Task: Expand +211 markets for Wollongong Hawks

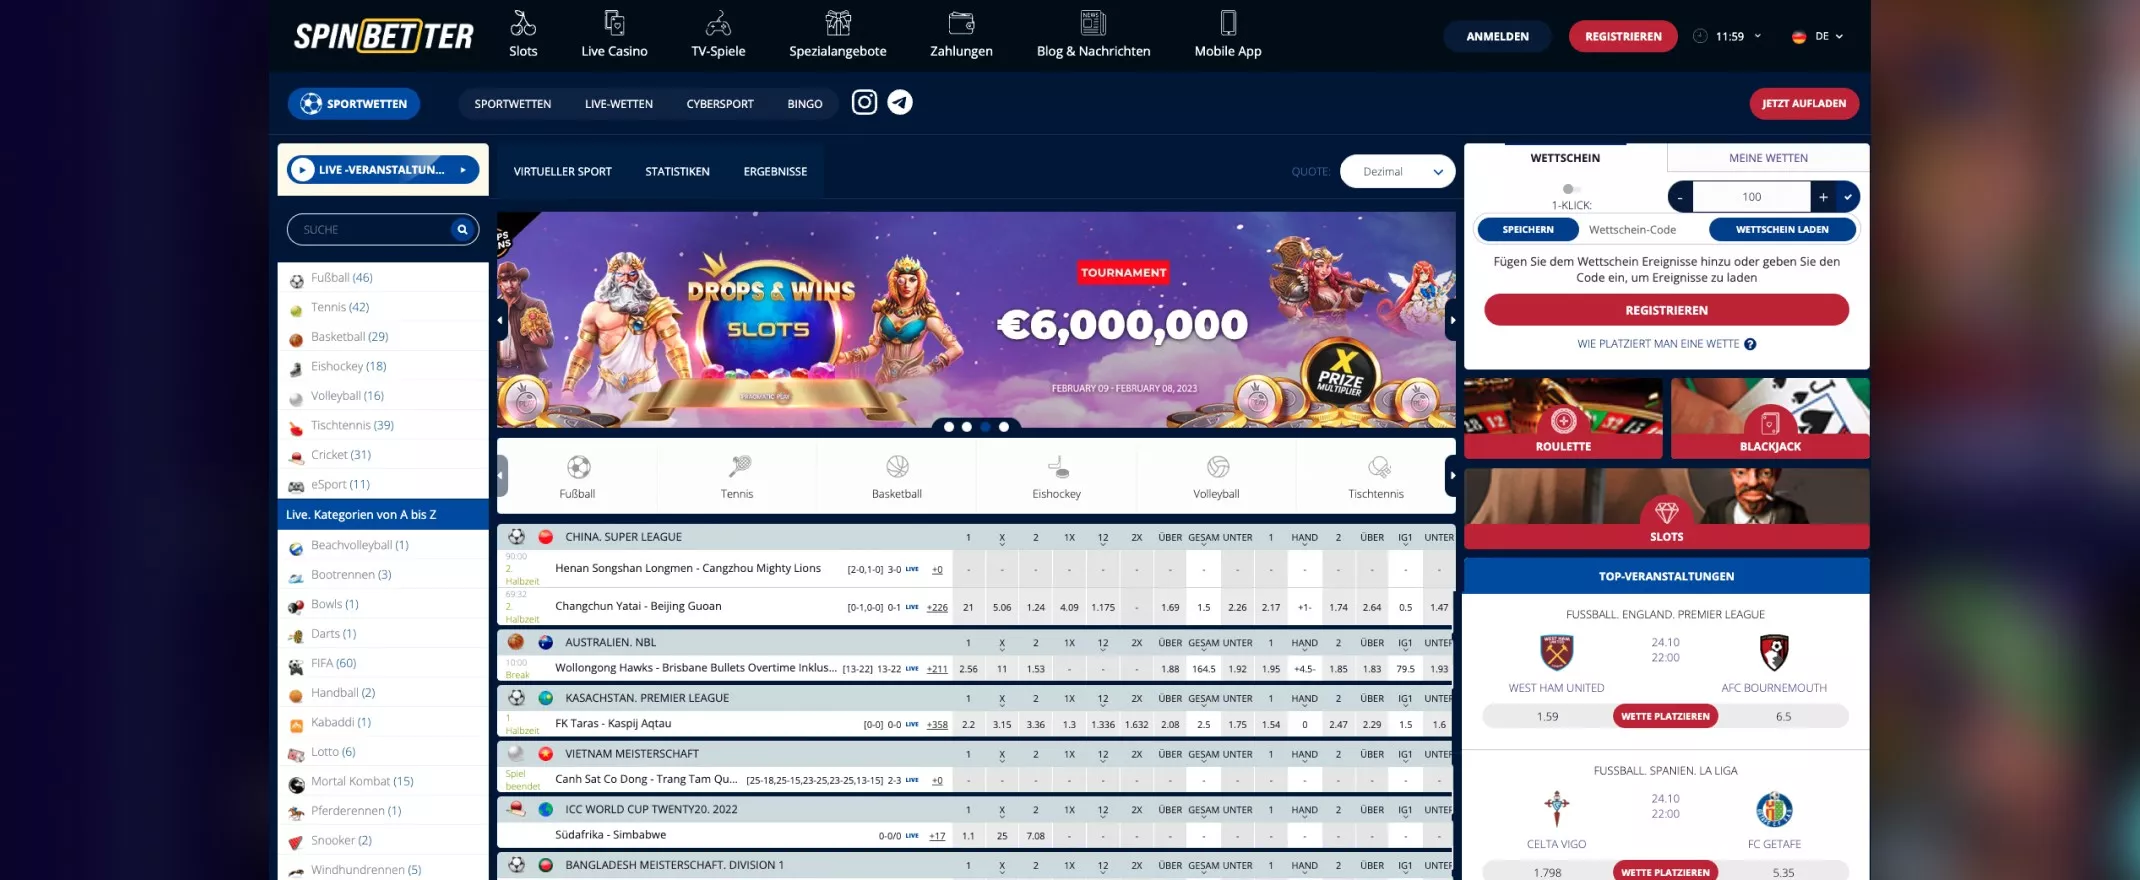Action: pos(937,669)
